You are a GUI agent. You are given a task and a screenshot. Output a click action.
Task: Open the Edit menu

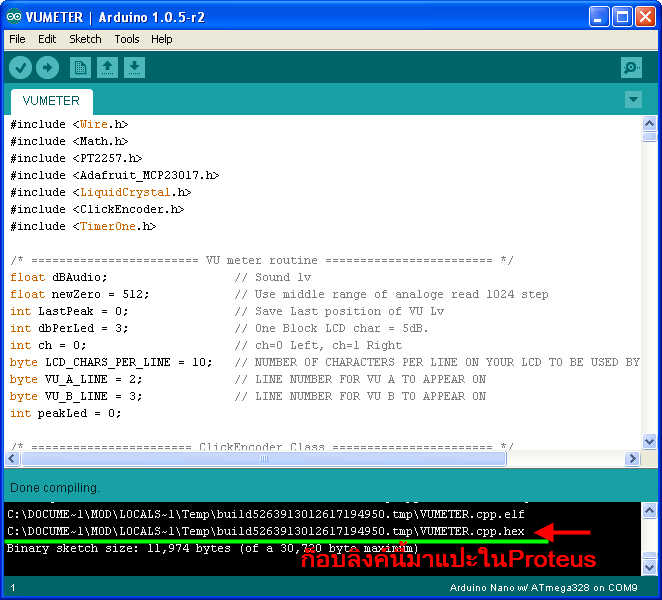point(47,39)
